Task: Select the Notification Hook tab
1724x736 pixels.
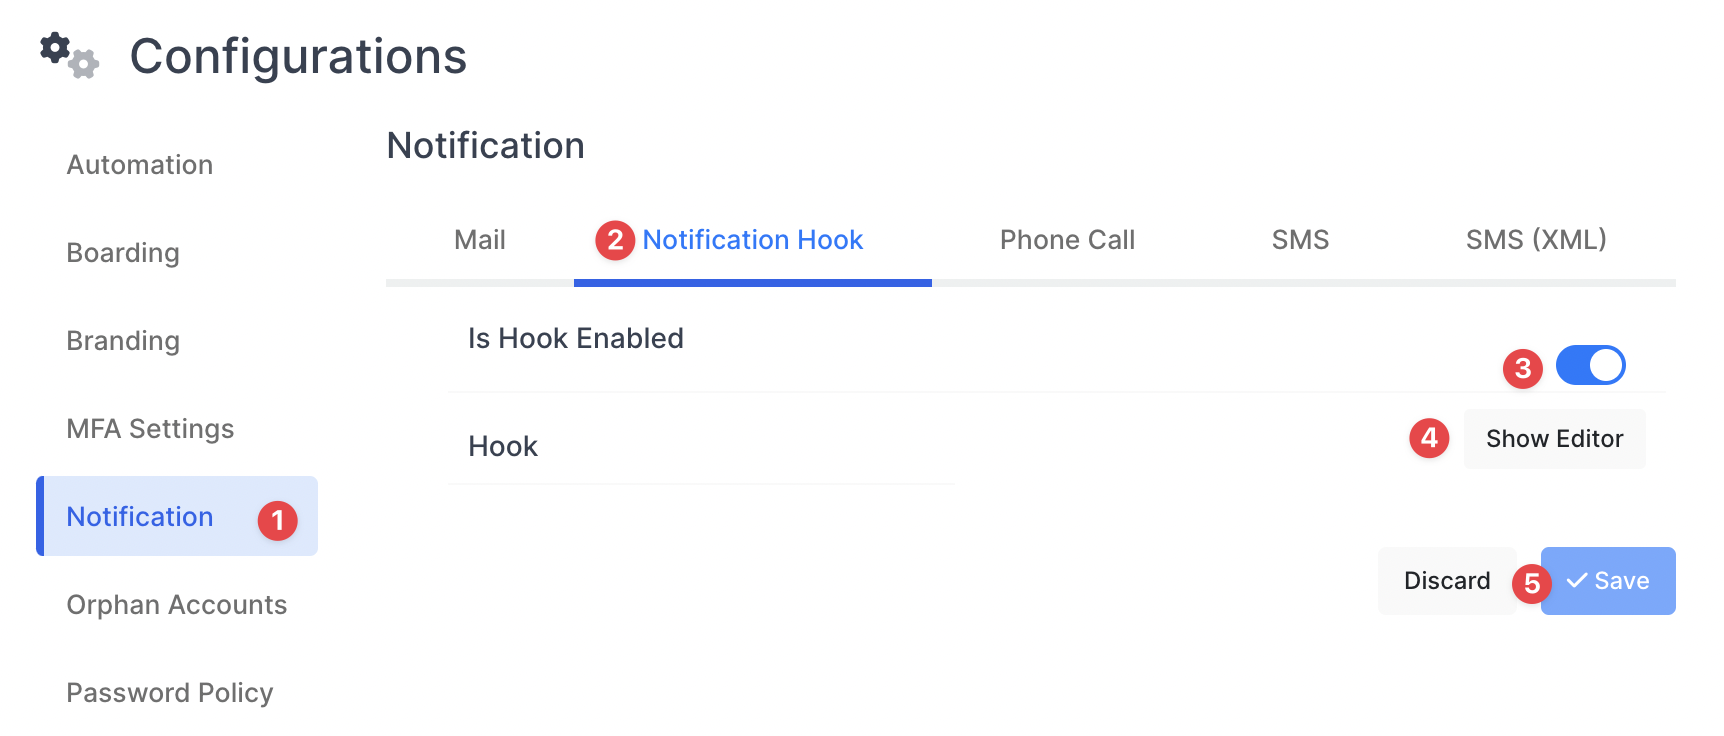Action: pyautogui.click(x=752, y=240)
